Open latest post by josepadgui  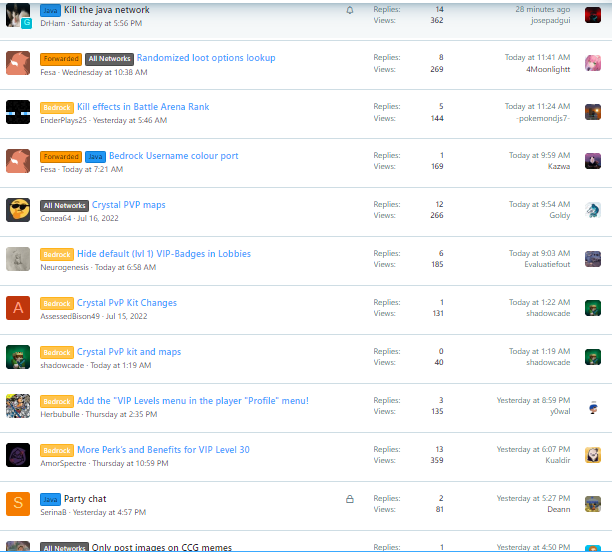[x=543, y=9]
